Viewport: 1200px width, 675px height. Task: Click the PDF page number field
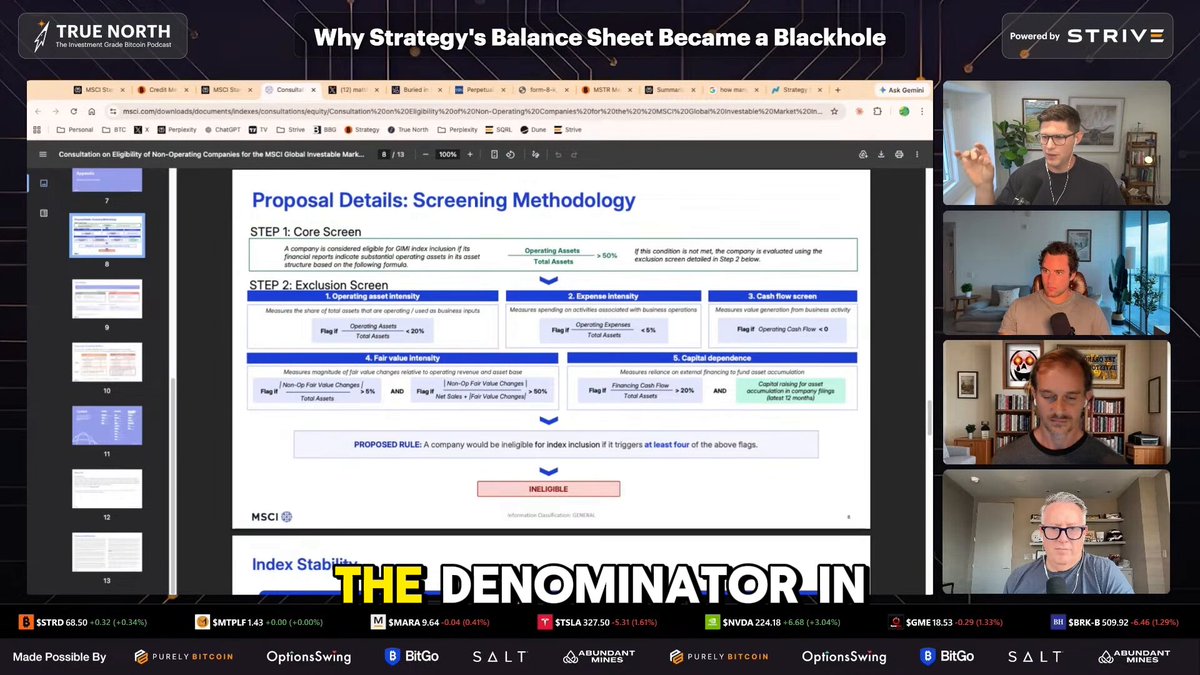(384, 154)
